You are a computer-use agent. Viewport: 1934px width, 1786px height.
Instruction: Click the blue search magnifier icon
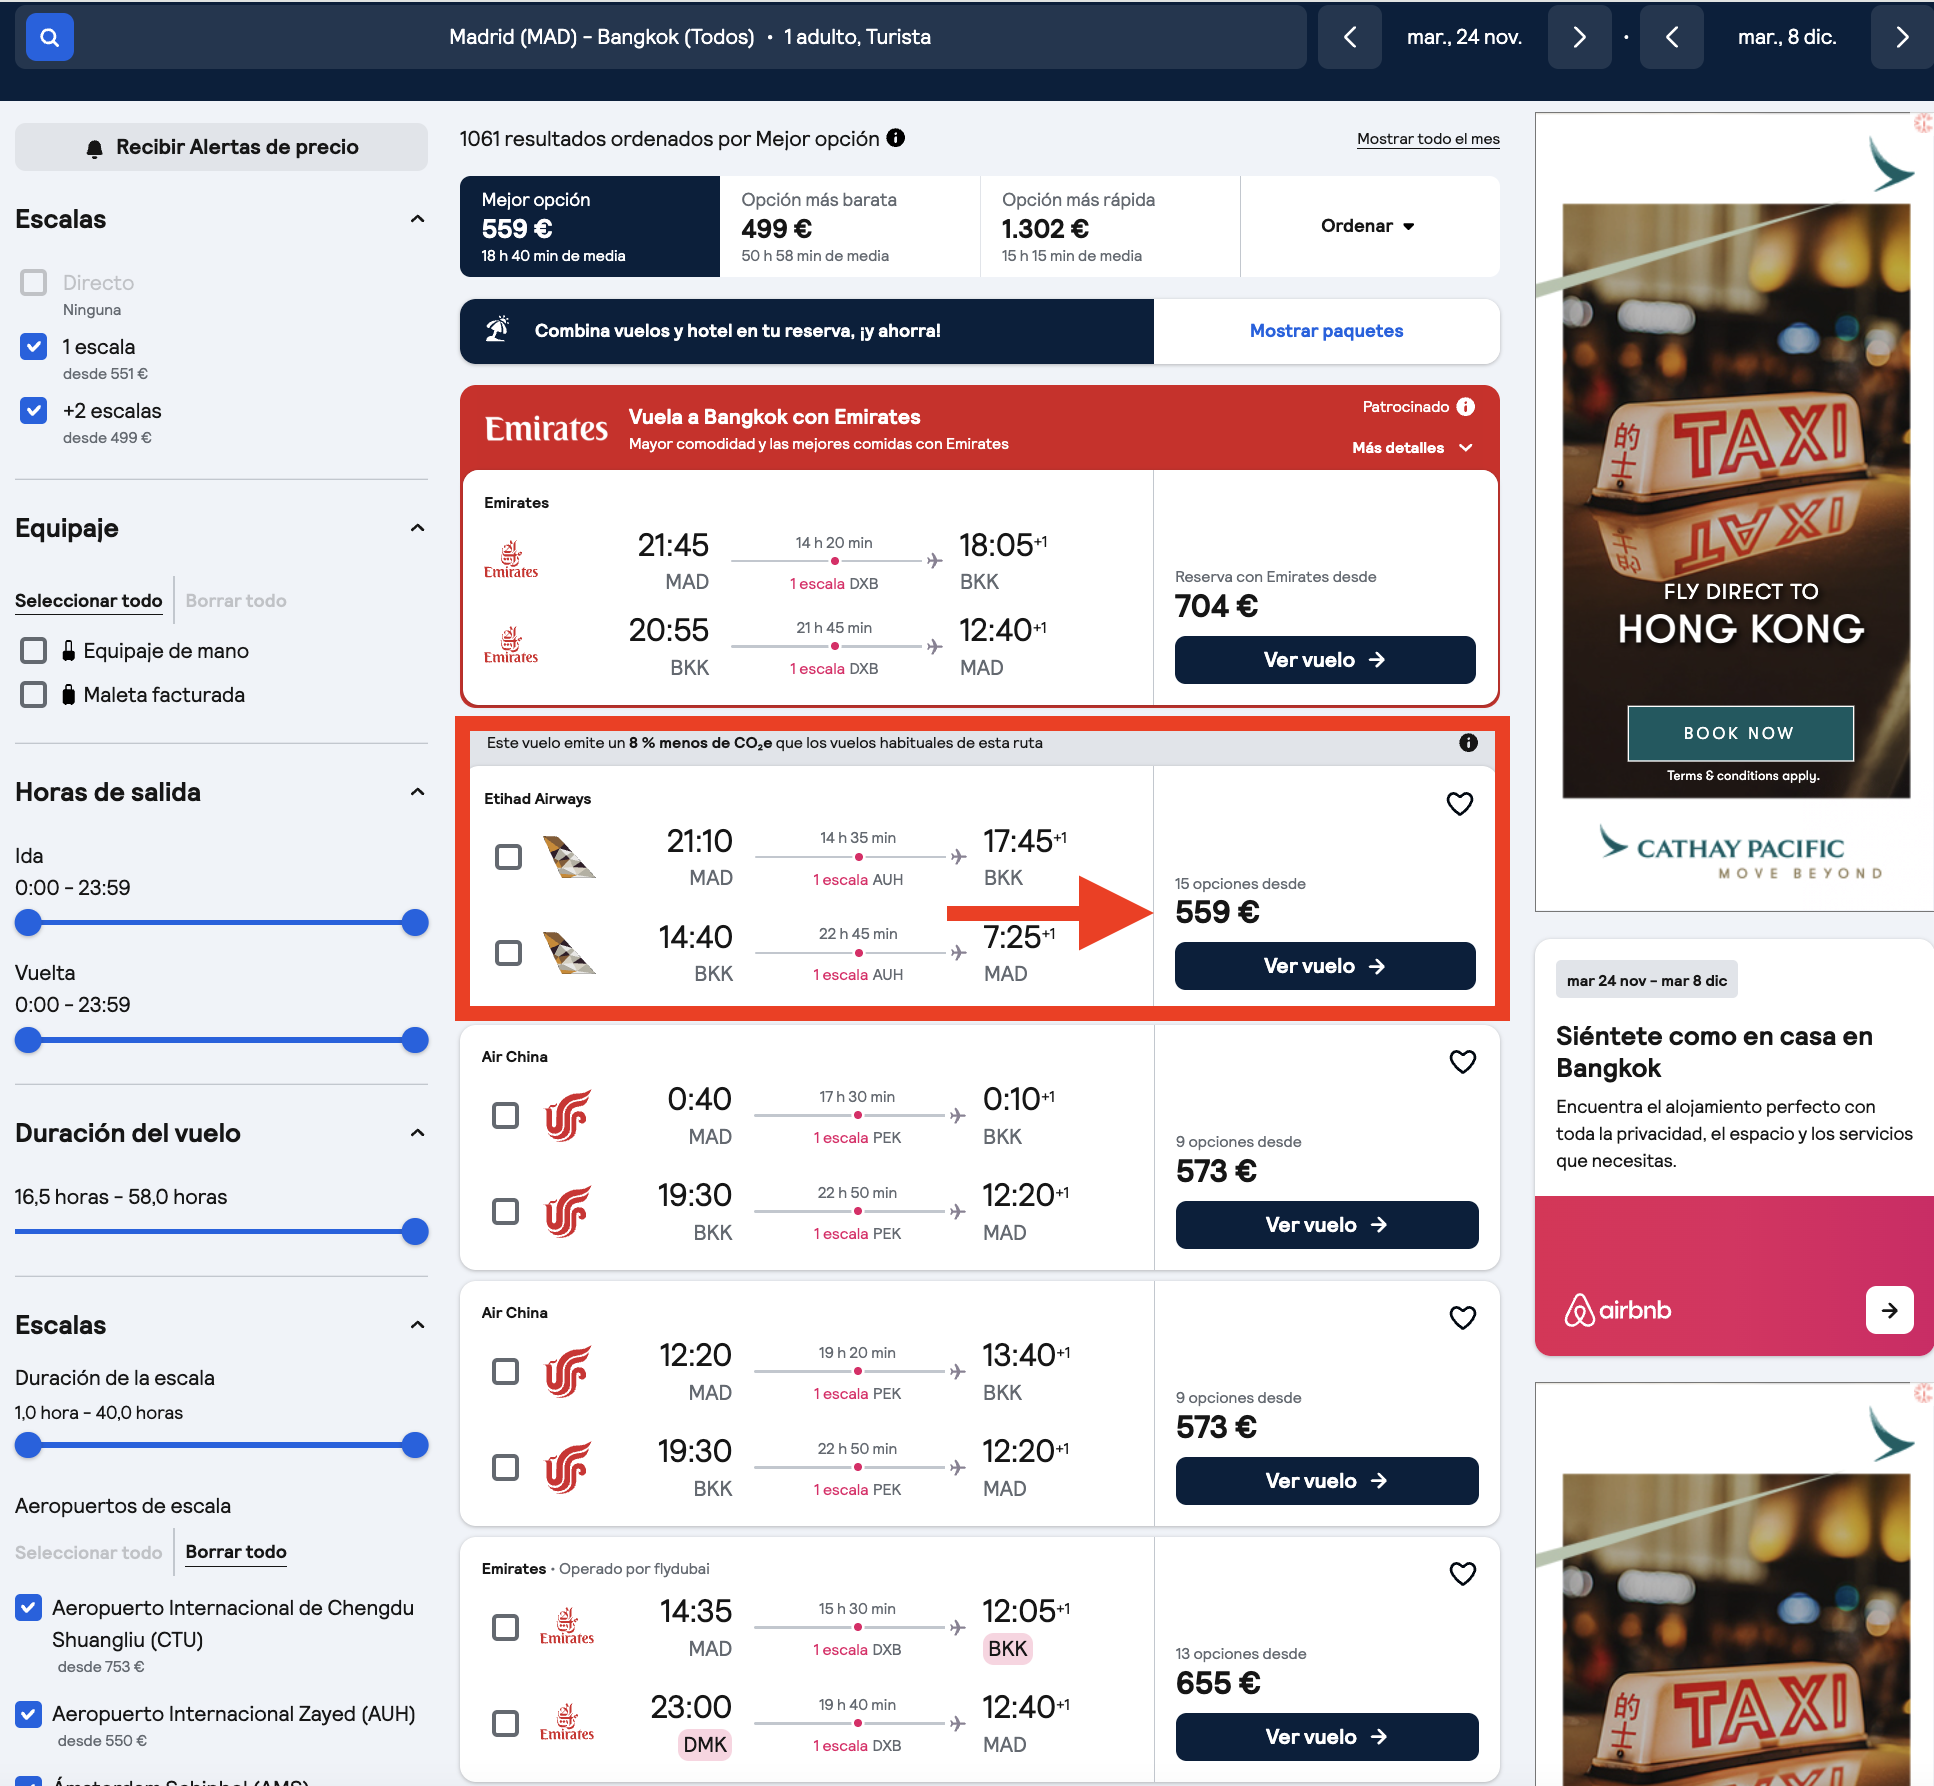click(x=49, y=38)
